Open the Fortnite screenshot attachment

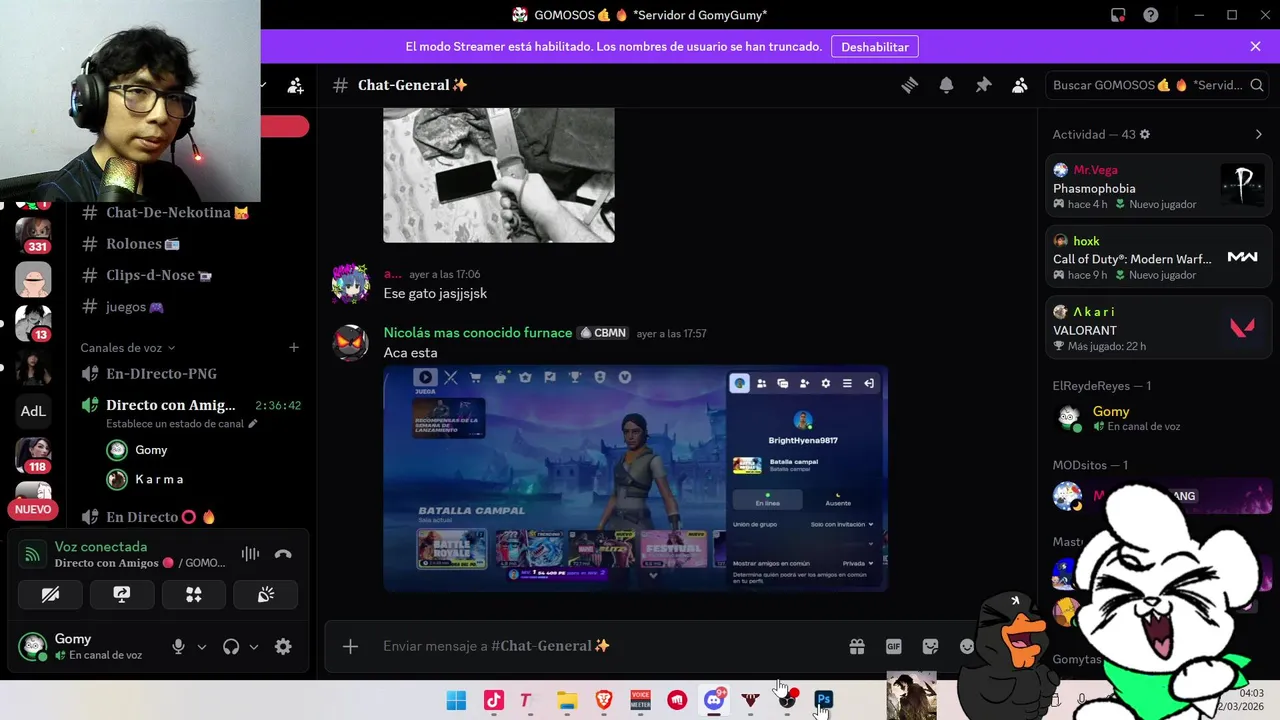[636, 479]
